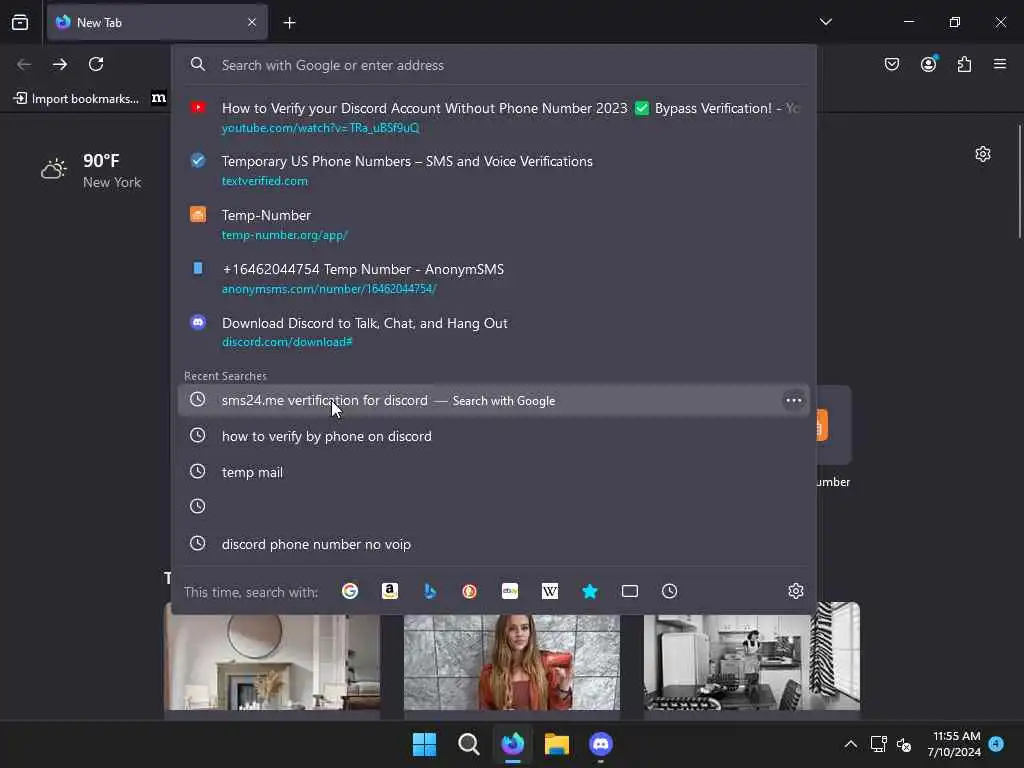
Task: Open the Pocket save icon
Action: [892, 64]
